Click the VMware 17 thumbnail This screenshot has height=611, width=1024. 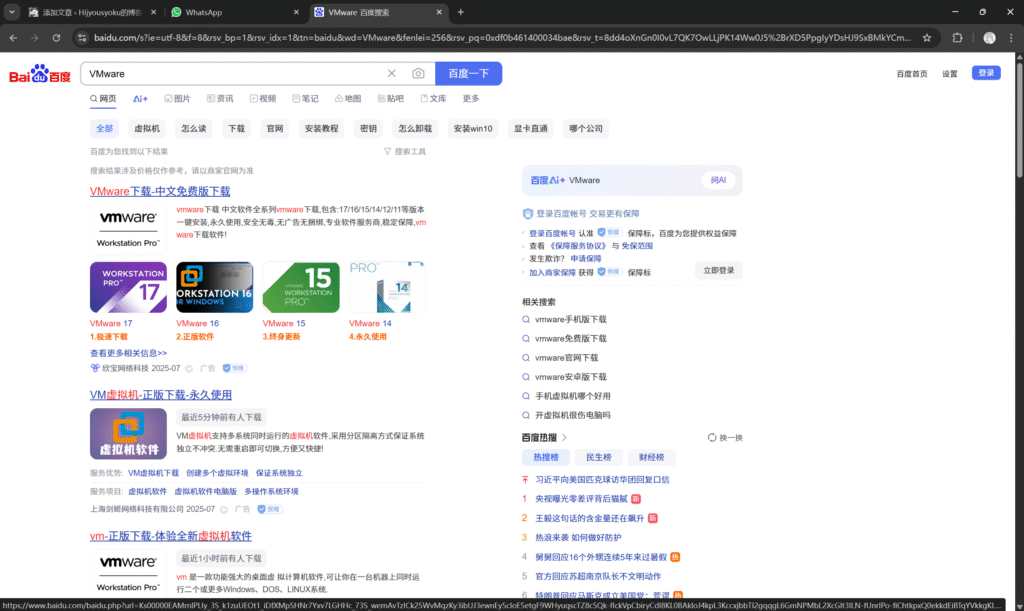pos(128,287)
